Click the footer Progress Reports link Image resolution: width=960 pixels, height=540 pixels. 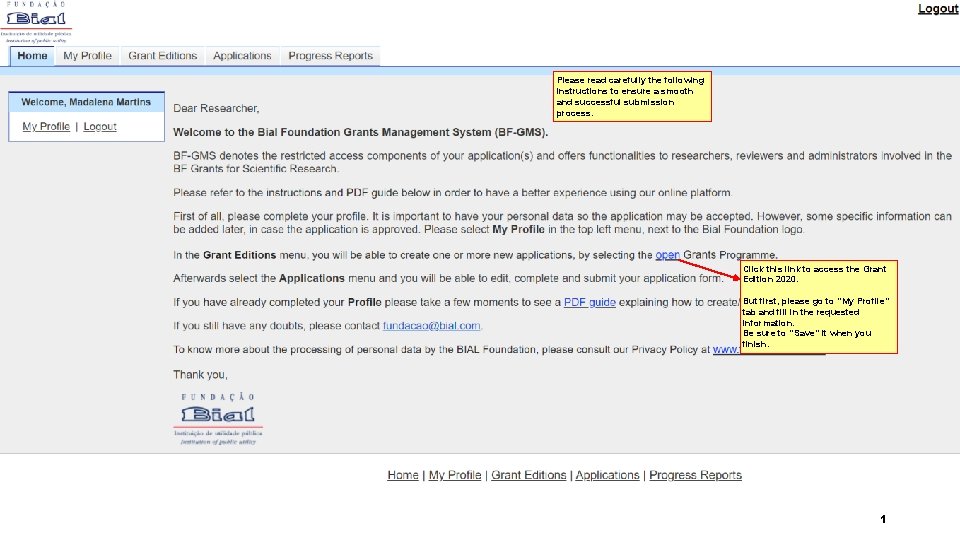[696, 475]
